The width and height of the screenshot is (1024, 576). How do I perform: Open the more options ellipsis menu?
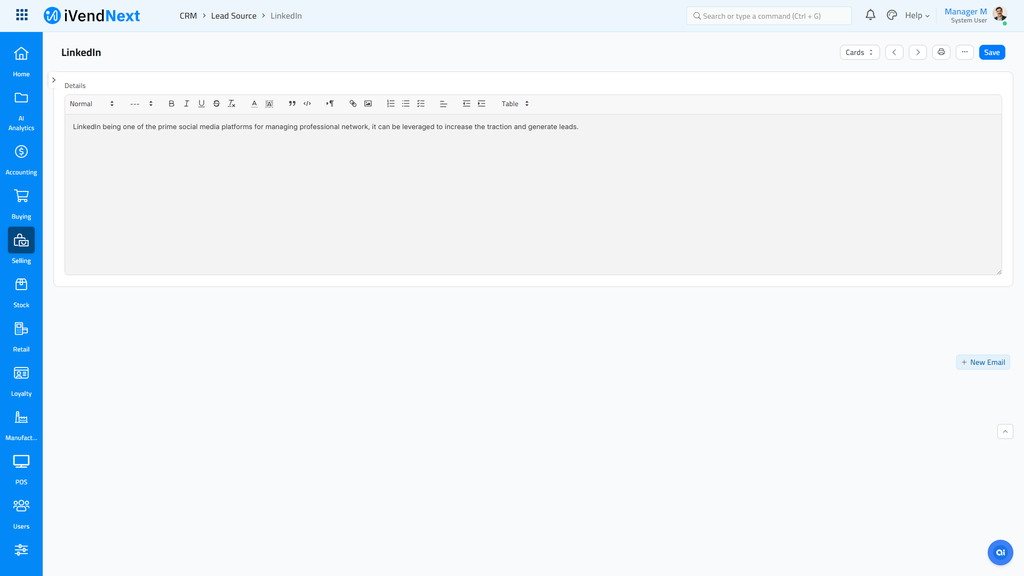pyautogui.click(x=965, y=52)
